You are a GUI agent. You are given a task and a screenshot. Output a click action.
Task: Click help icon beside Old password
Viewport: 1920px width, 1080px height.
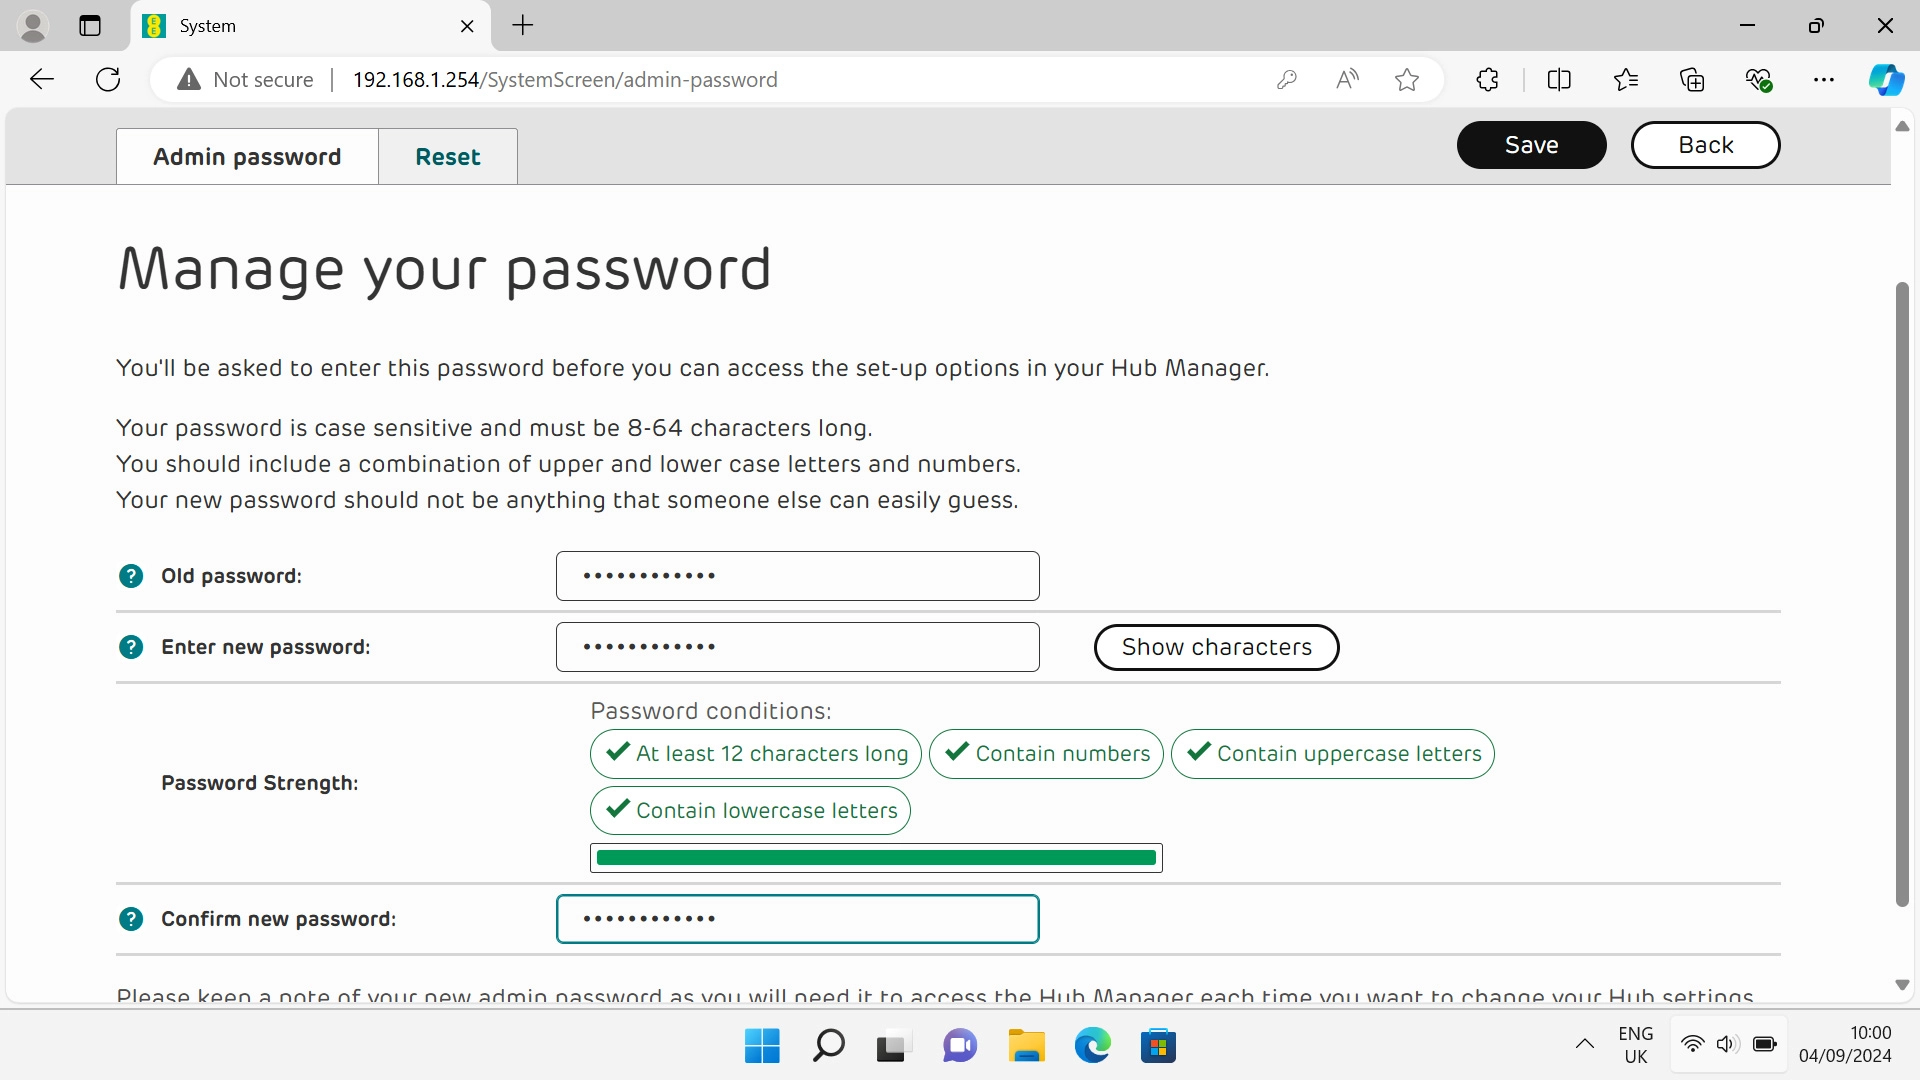(131, 576)
